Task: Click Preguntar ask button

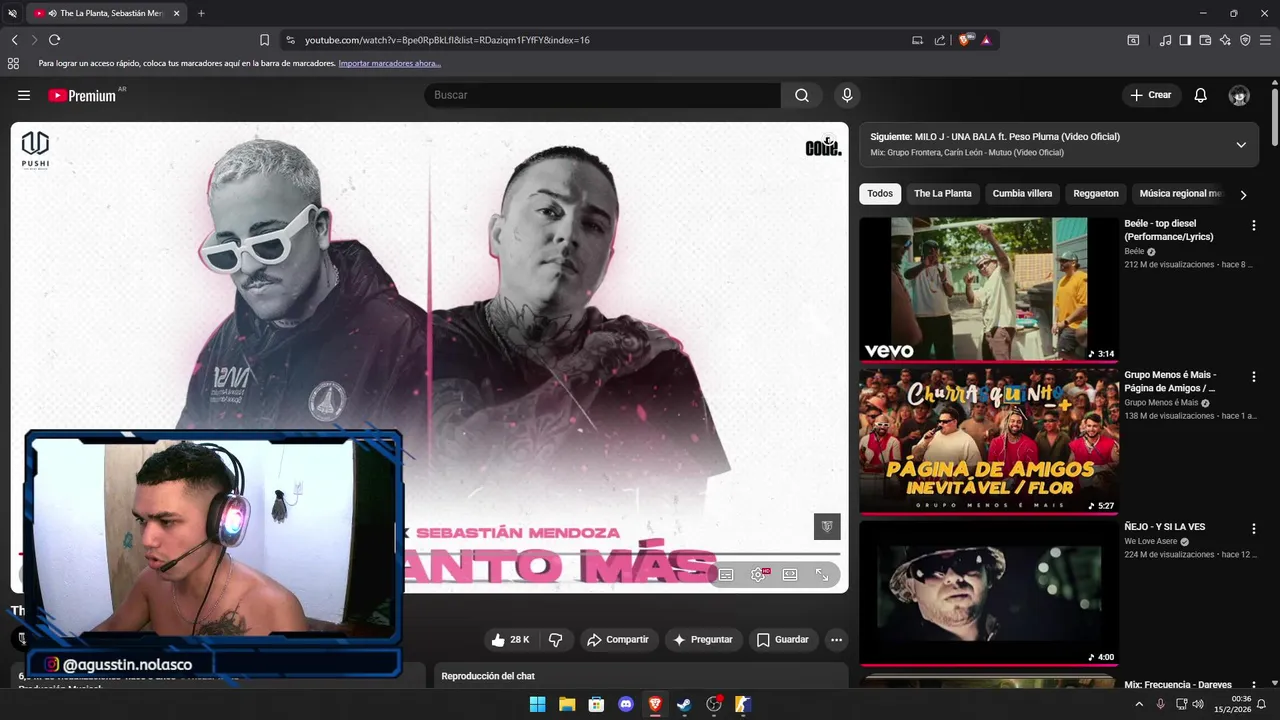Action: pos(703,640)
